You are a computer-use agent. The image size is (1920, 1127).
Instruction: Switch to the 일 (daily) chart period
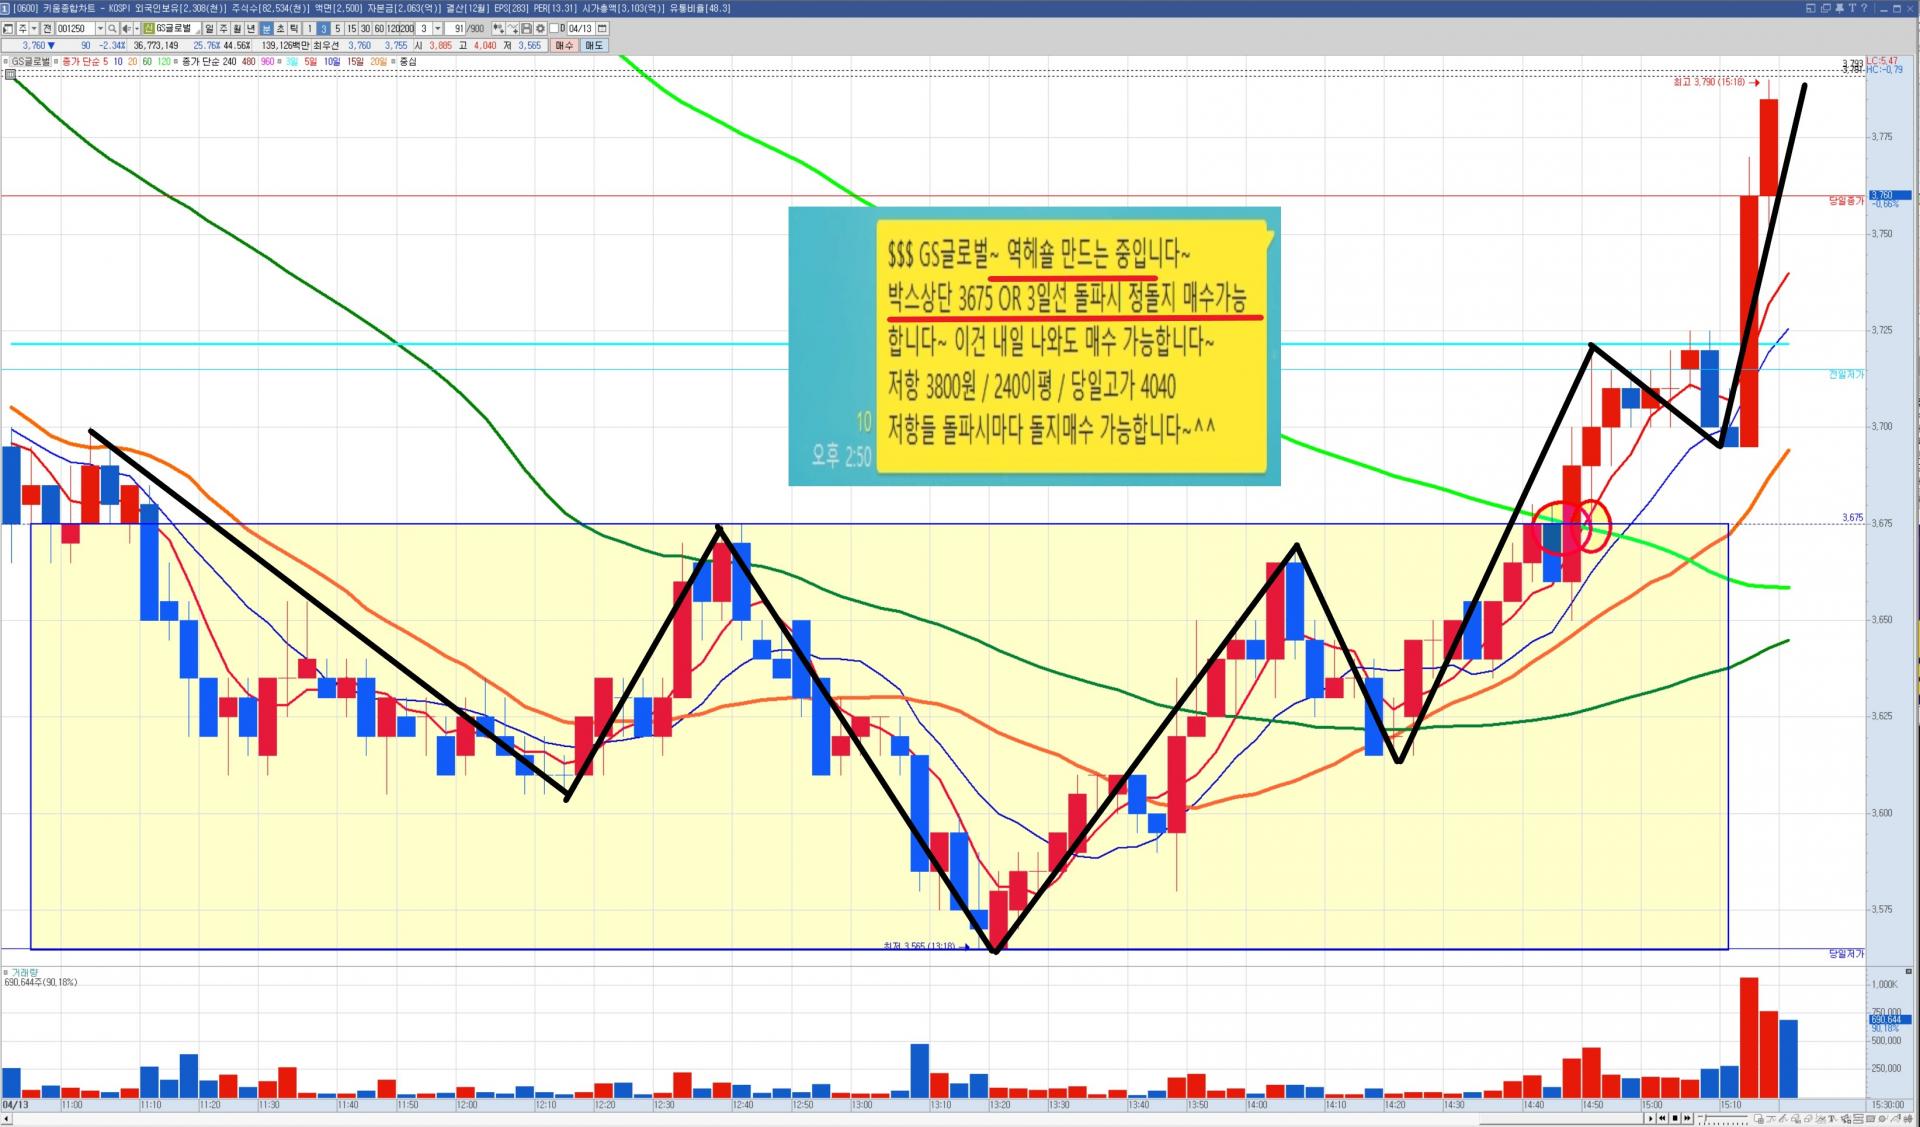(209, 29)
